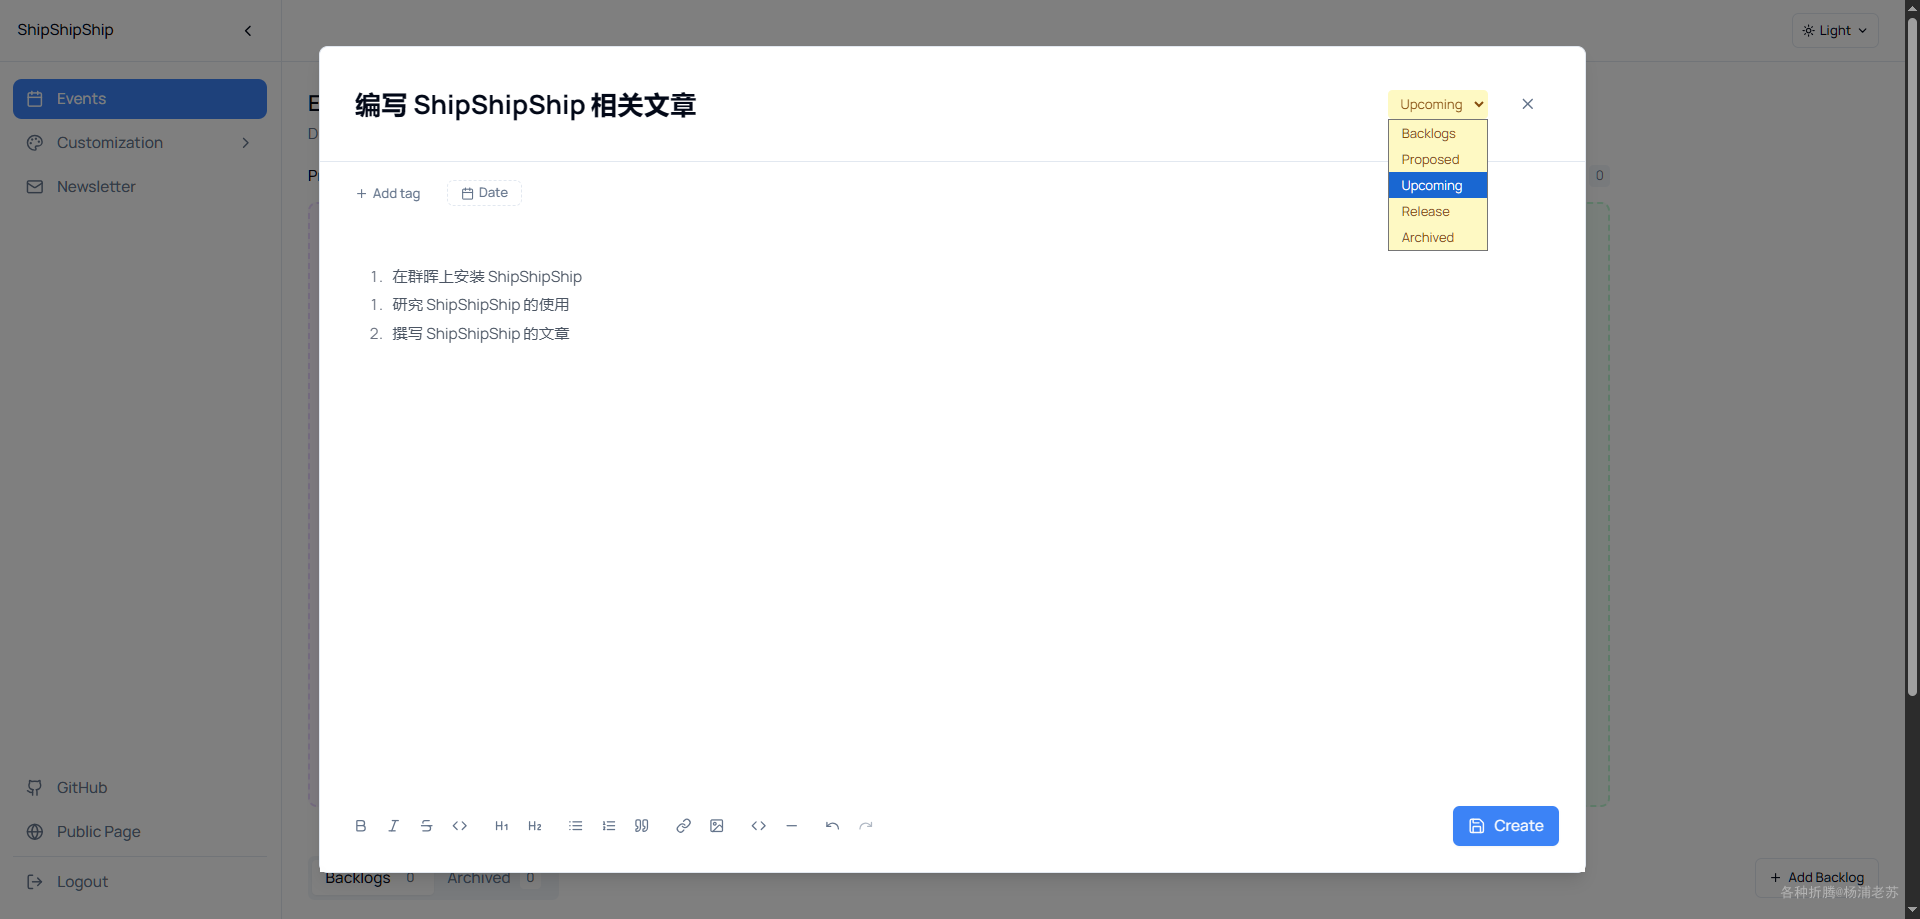
Task: Toggle bold formatting in editor toolbar
Action: pos(361,826)
